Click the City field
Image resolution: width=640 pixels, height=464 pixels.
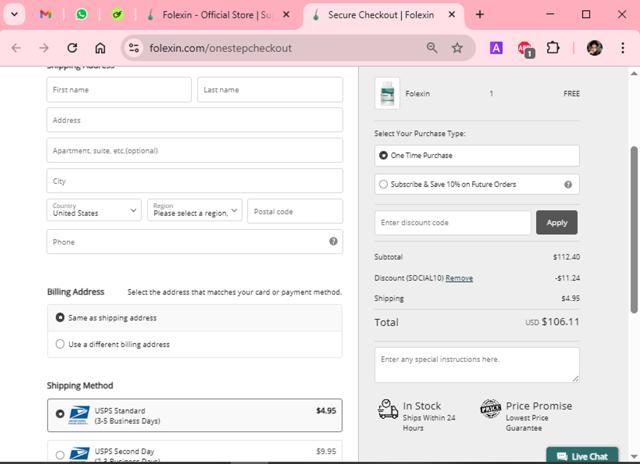195,181
